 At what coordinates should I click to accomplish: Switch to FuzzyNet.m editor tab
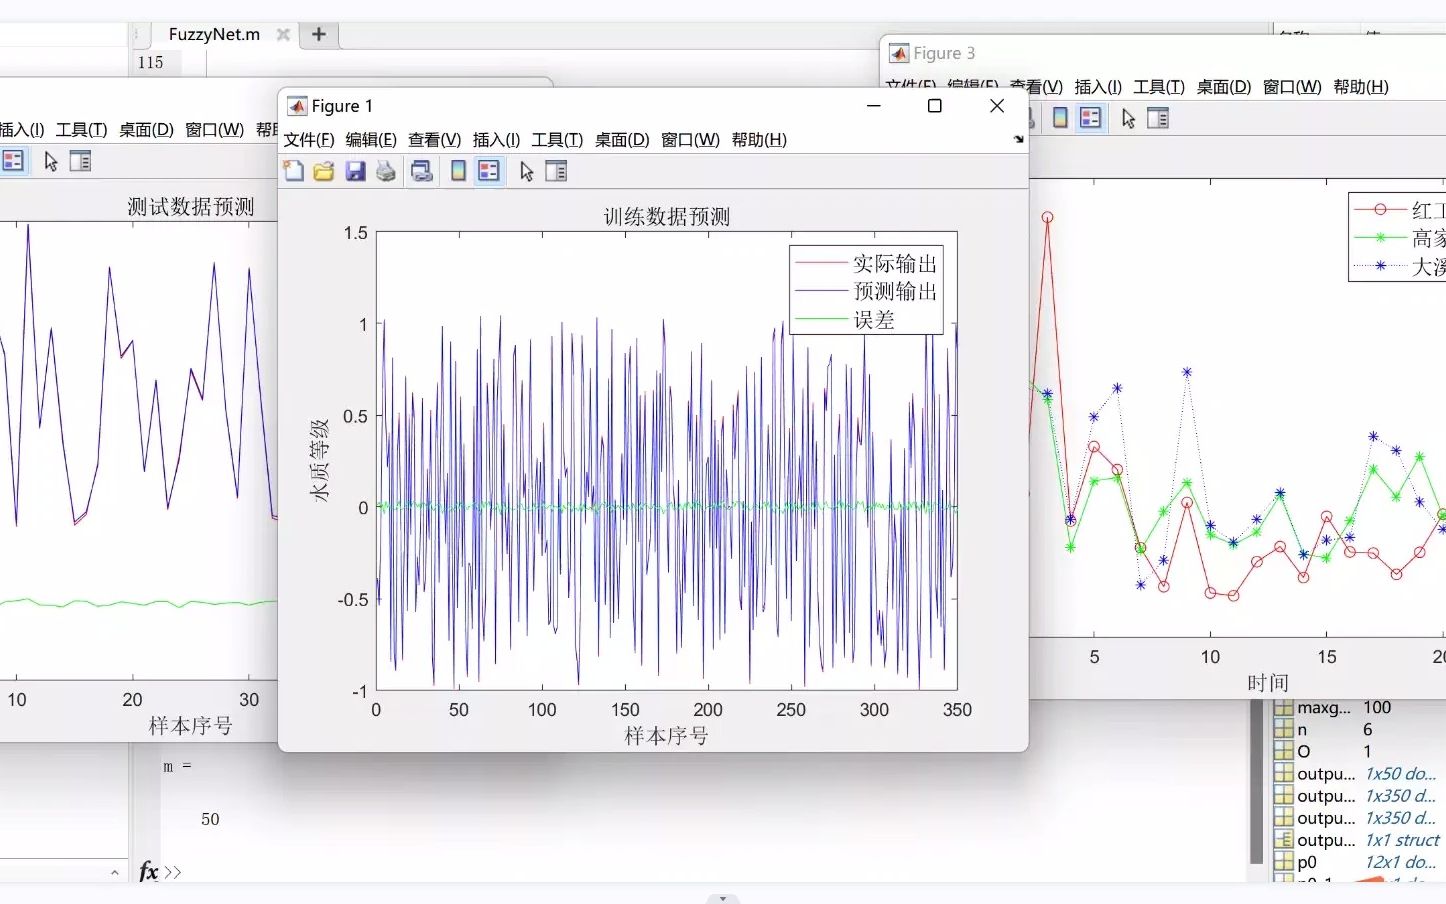(214, 34)
